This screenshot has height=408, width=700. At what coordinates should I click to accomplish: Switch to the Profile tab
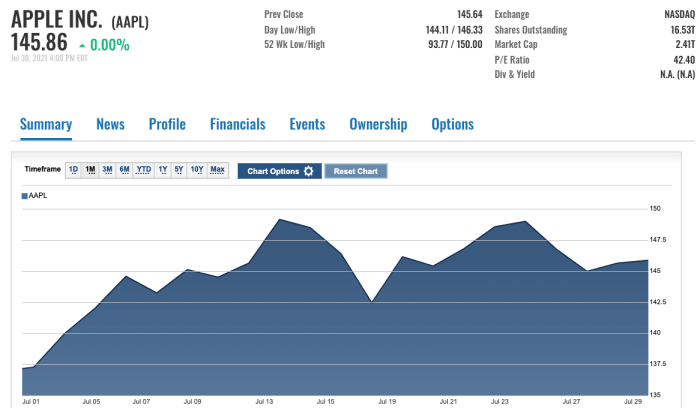(x=167, y=124)
